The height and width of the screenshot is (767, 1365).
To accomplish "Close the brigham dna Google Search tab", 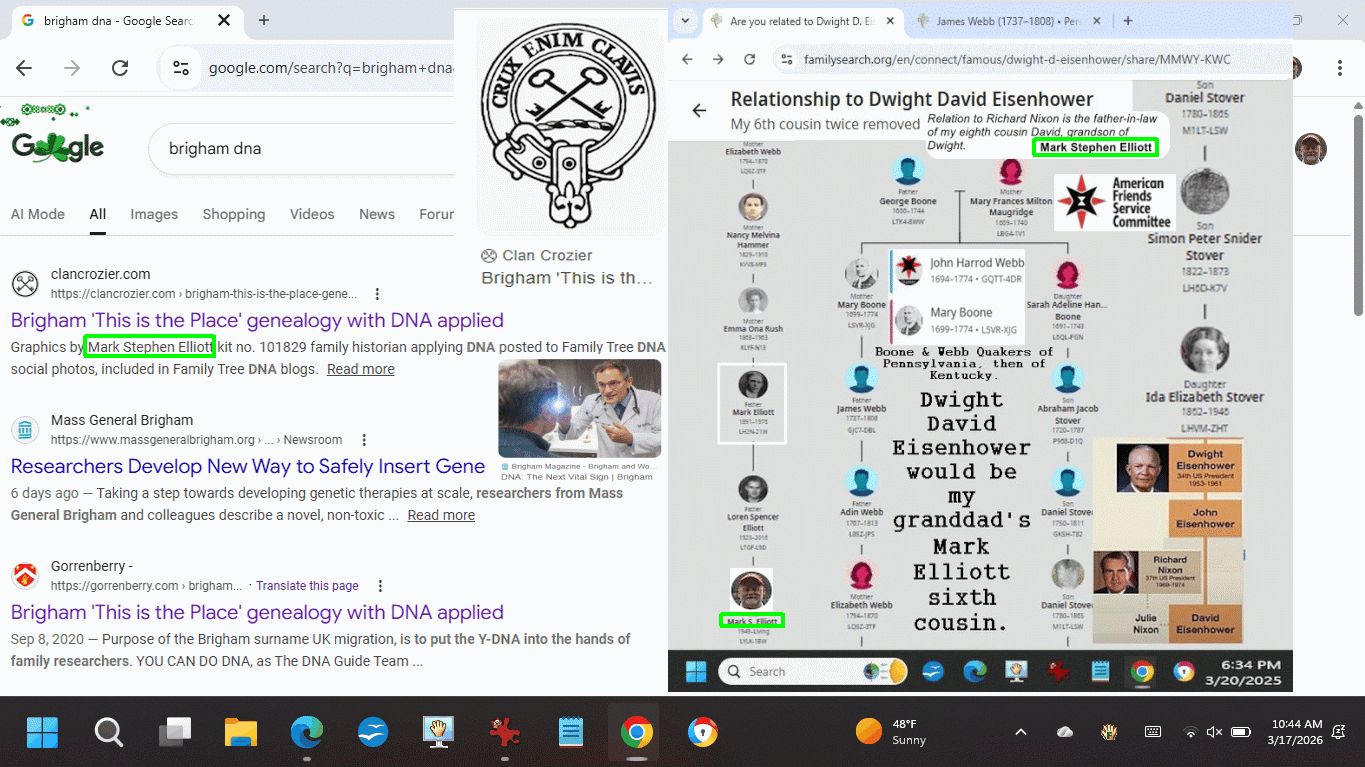I will 223,20.
